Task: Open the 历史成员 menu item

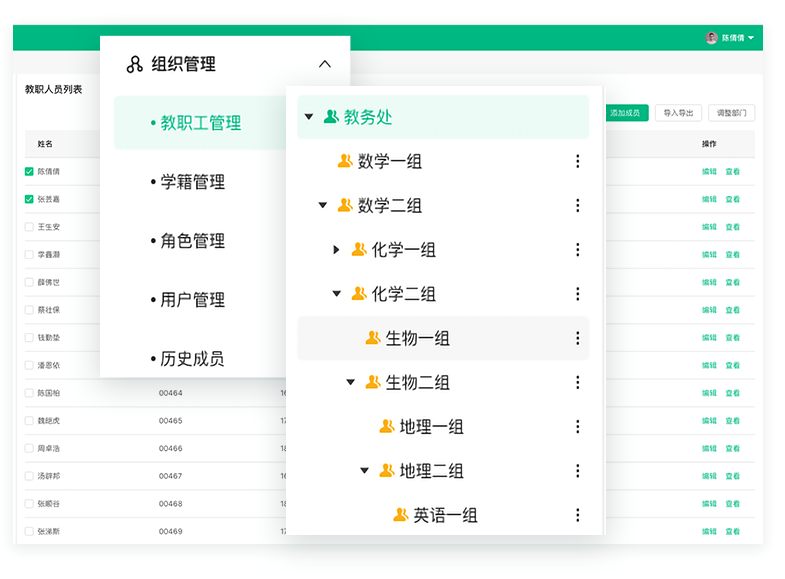Action: click(x=192, y=359)
